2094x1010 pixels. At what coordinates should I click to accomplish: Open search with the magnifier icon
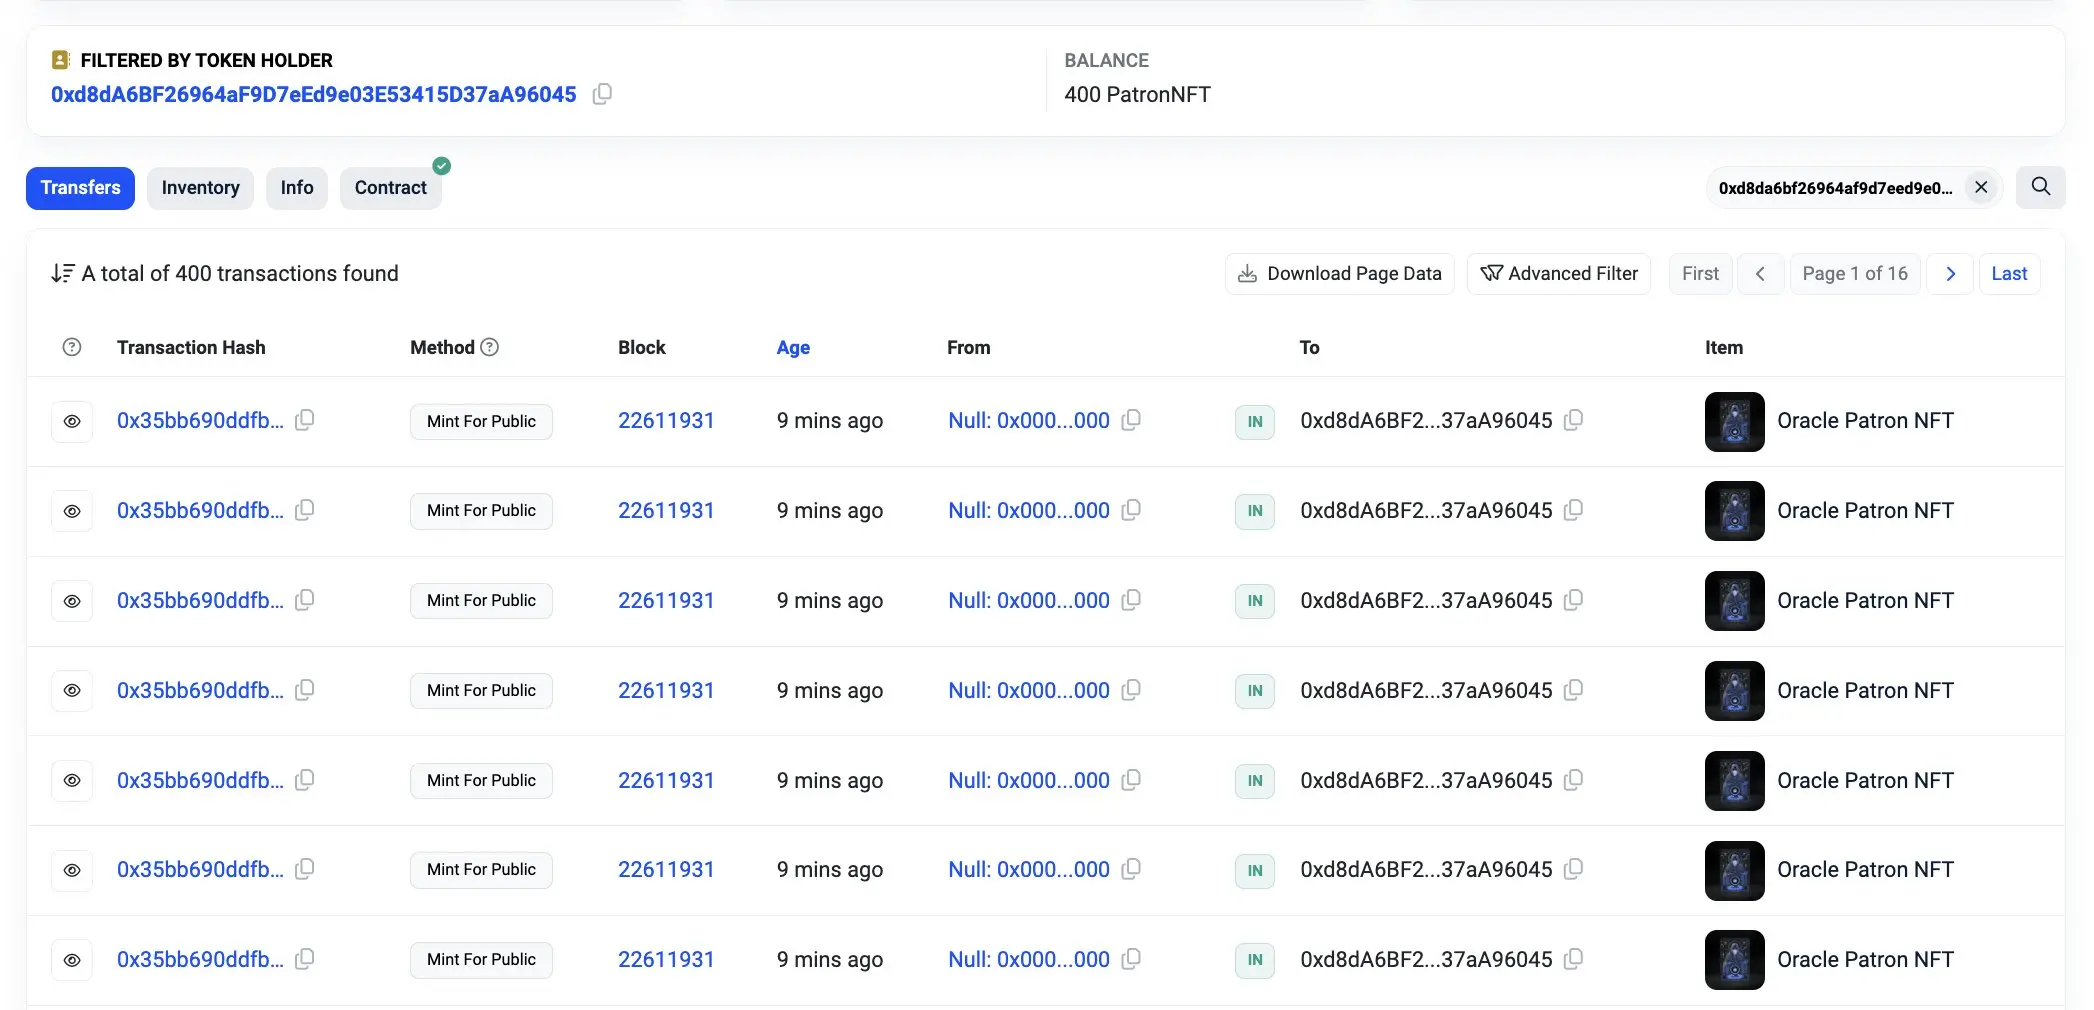(2041, 187)
